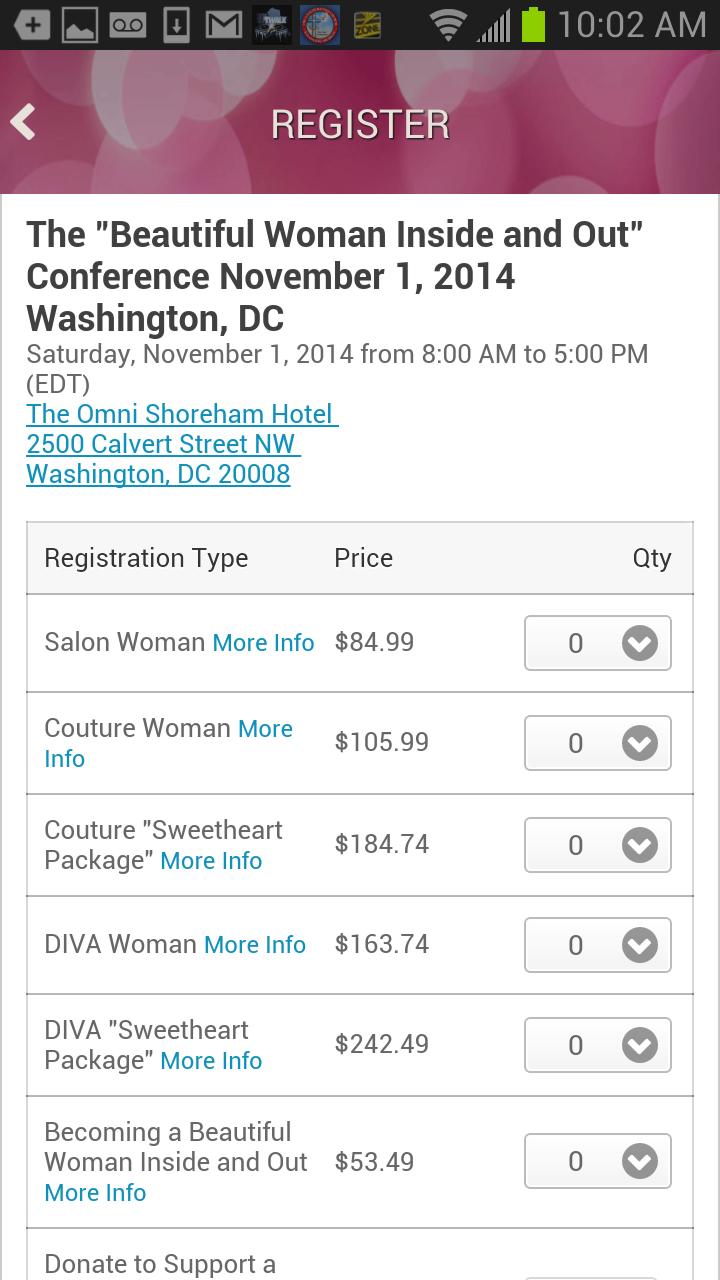This screenshot has width=720, height=1280.
Task: Tap the 10:02 AM clock in status bar
Action: [x=632, y=25]
